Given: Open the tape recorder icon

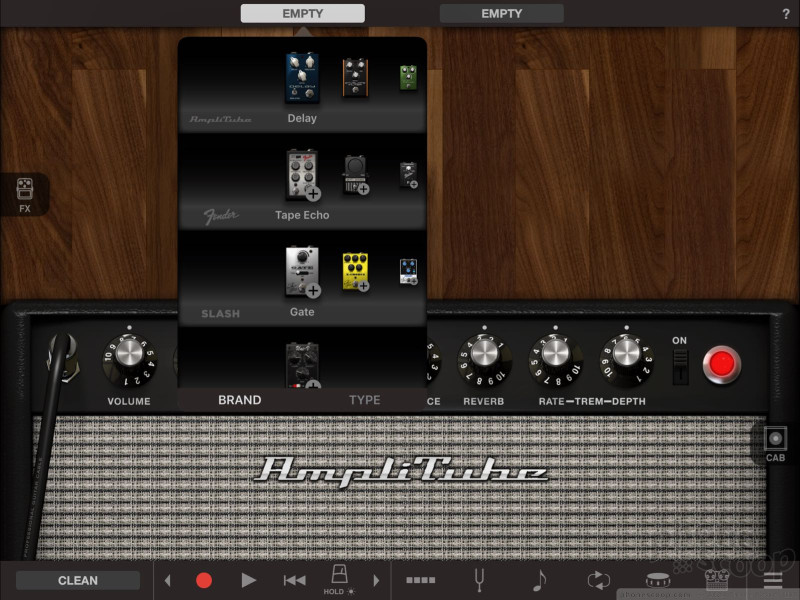Looking at the screenshot, I should 717,580.
